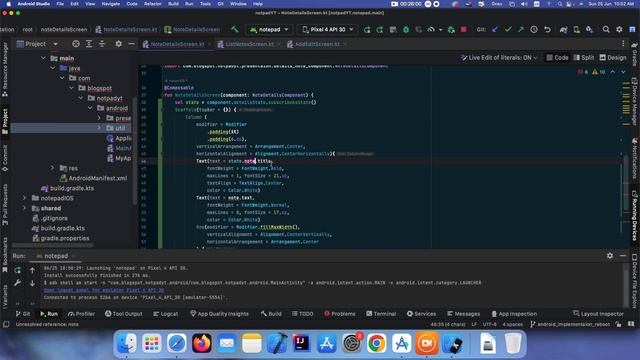Open Logcat tool window button

(165, 313)
